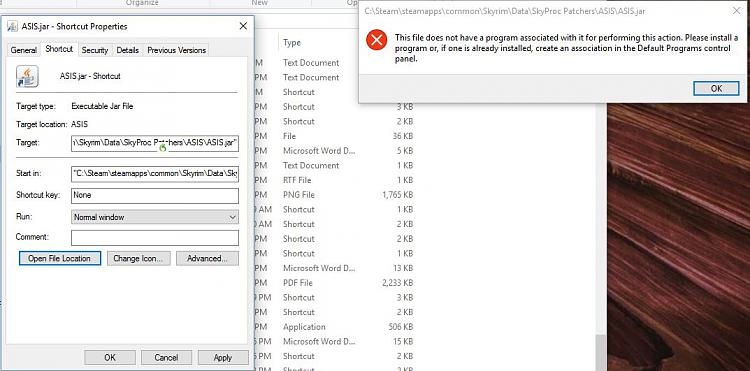
Task: Click the 'Executable Jar File' target type text
Action: tap(102, 106)
